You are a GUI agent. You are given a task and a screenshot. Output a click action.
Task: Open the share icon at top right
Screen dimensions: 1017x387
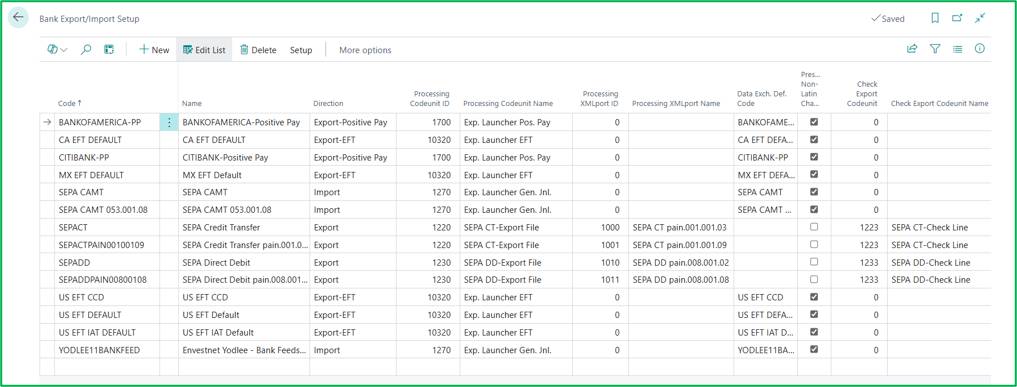(912, 49)
